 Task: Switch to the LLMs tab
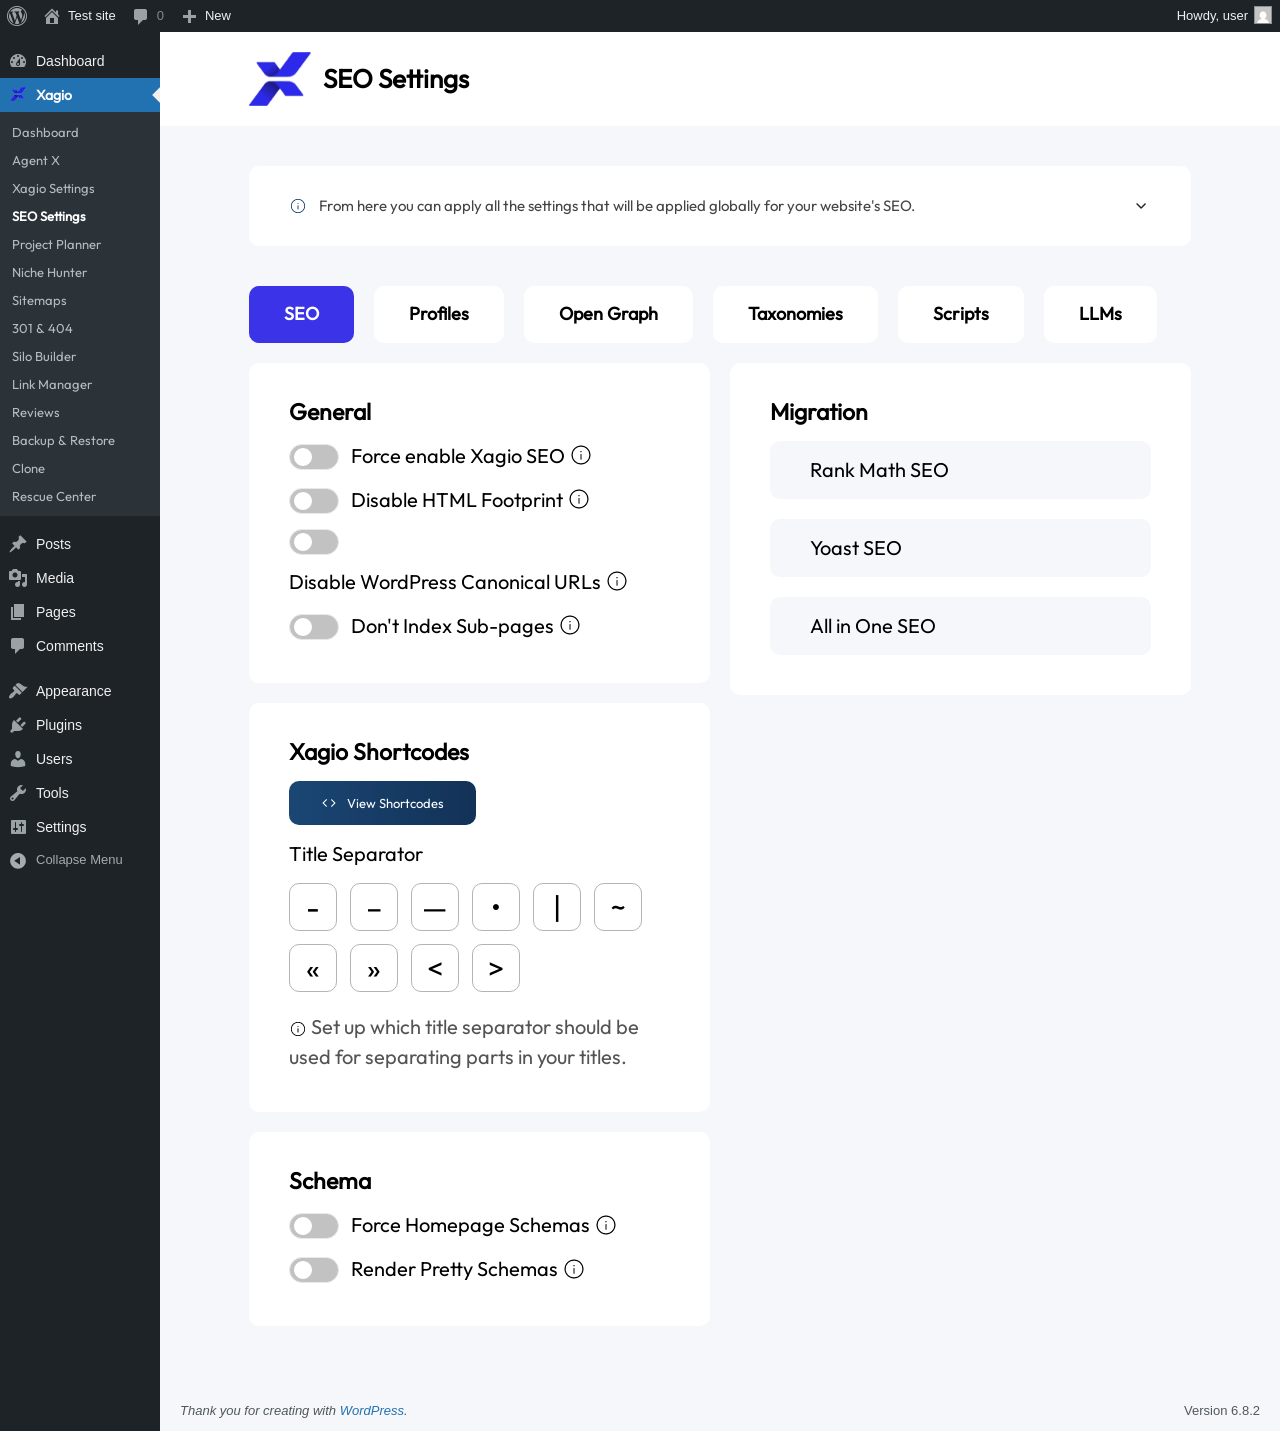[x=1100, y=314]
